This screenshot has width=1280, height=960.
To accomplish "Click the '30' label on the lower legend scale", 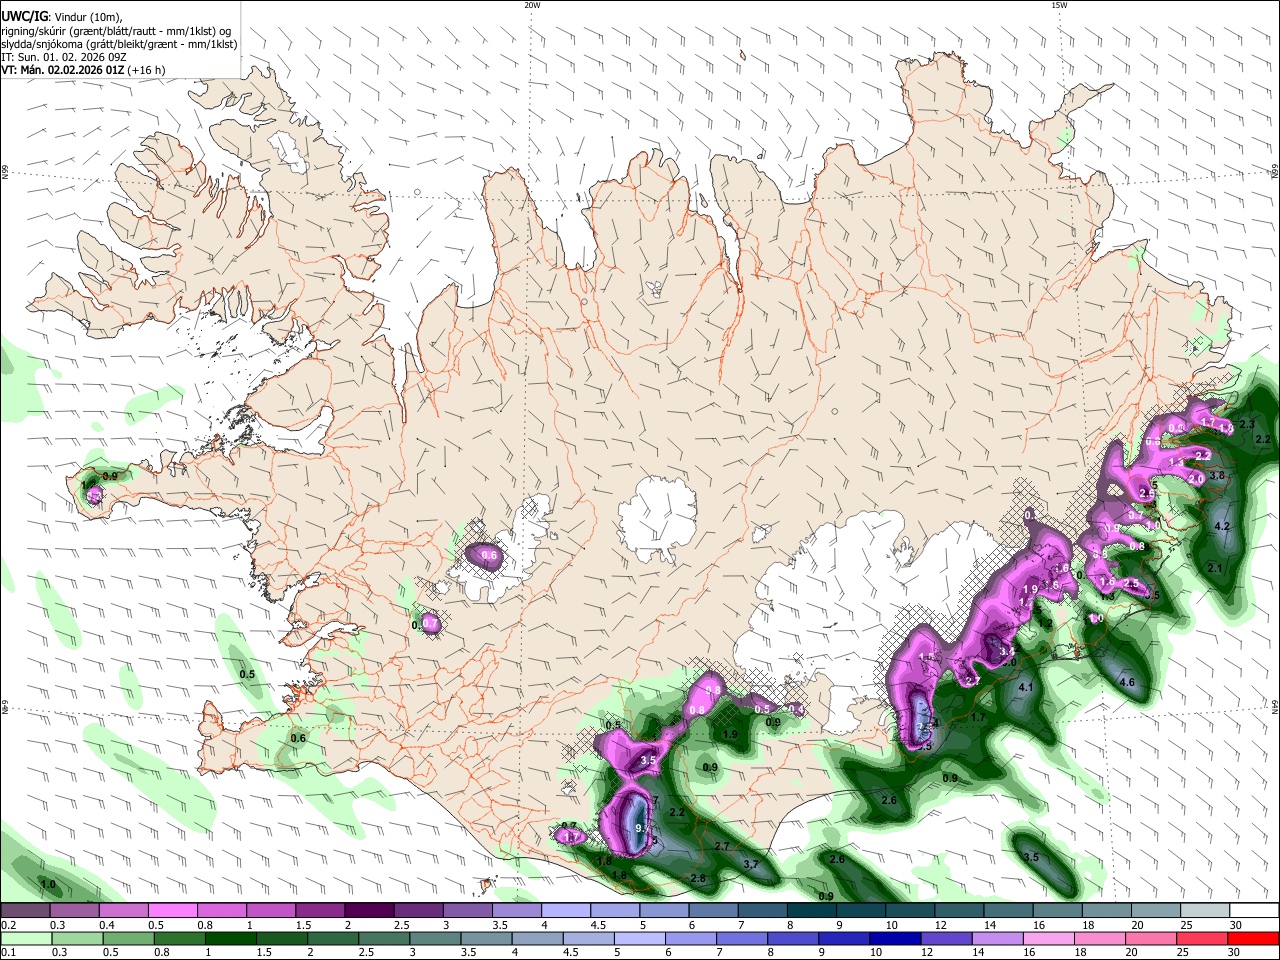I will tap(1236, 953).
